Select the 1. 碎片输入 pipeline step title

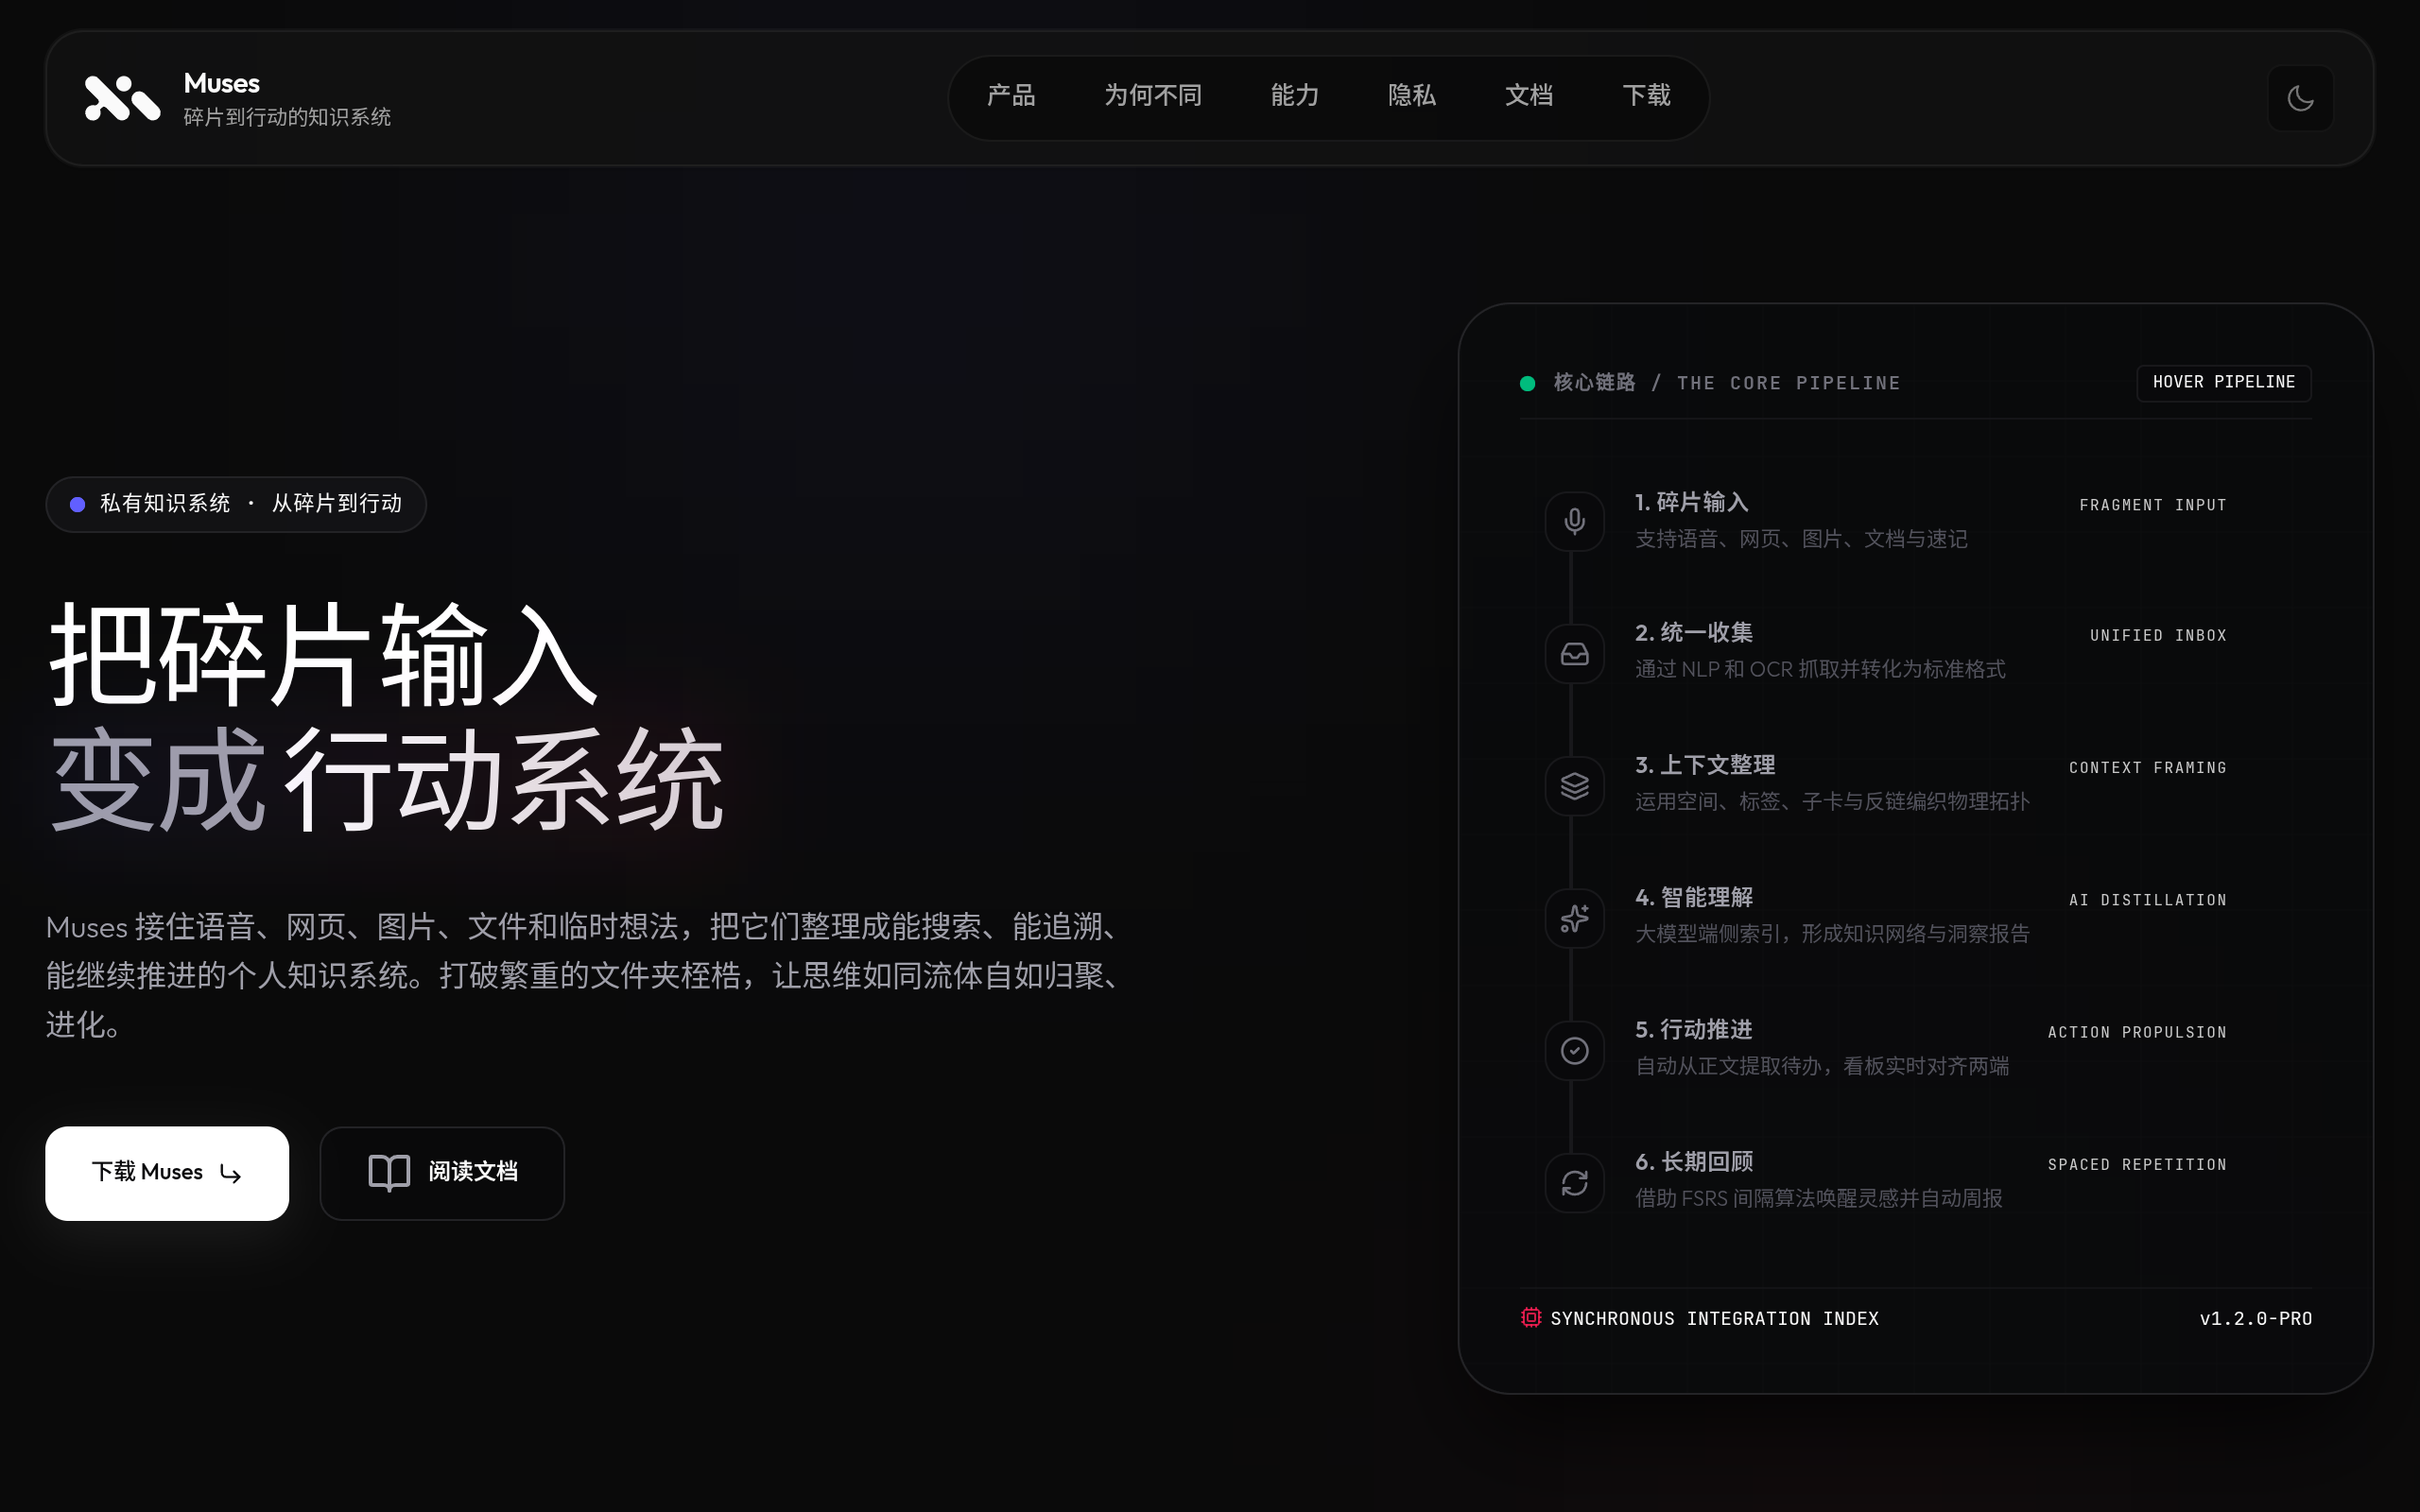(1691, 502)
